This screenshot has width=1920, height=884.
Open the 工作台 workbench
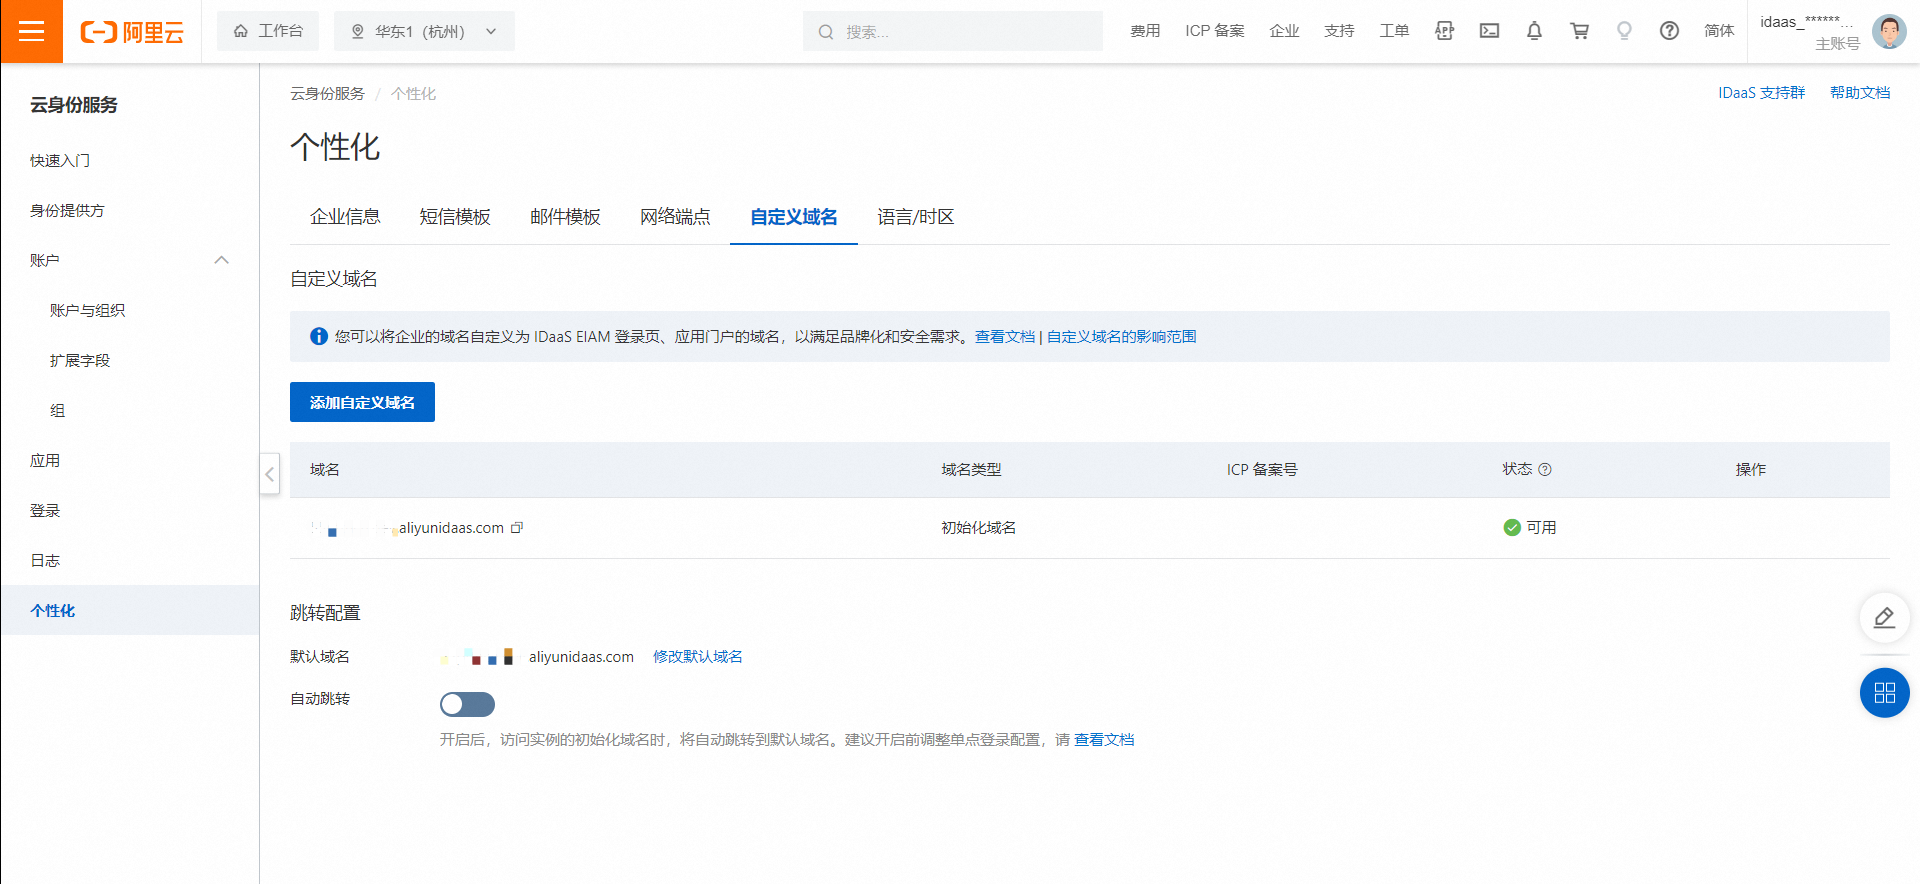268,31
